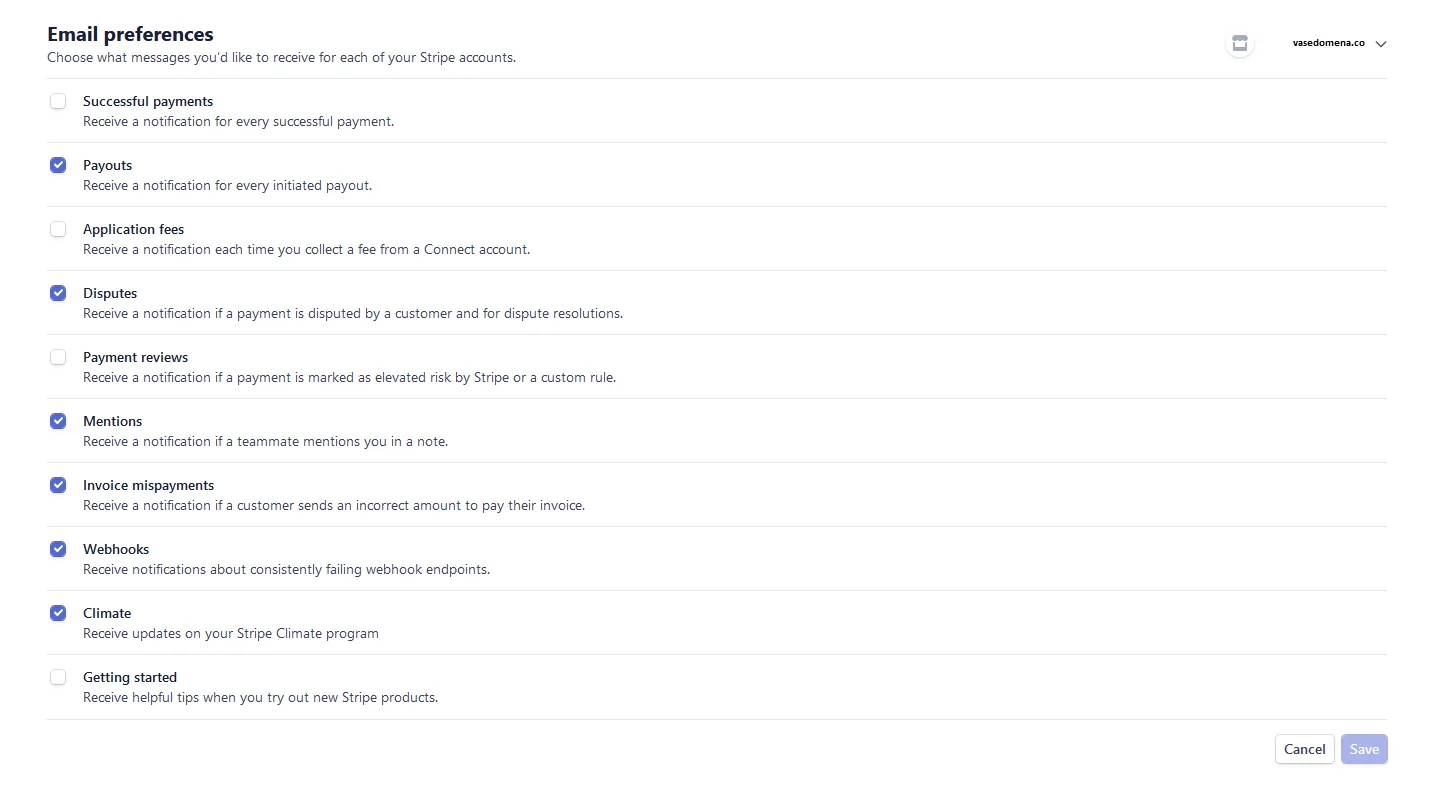Image resolution: width=1436 pixels, height=799 pixels.
Task: Uncheck the Payouts checkbox
Action: point(58,165)
